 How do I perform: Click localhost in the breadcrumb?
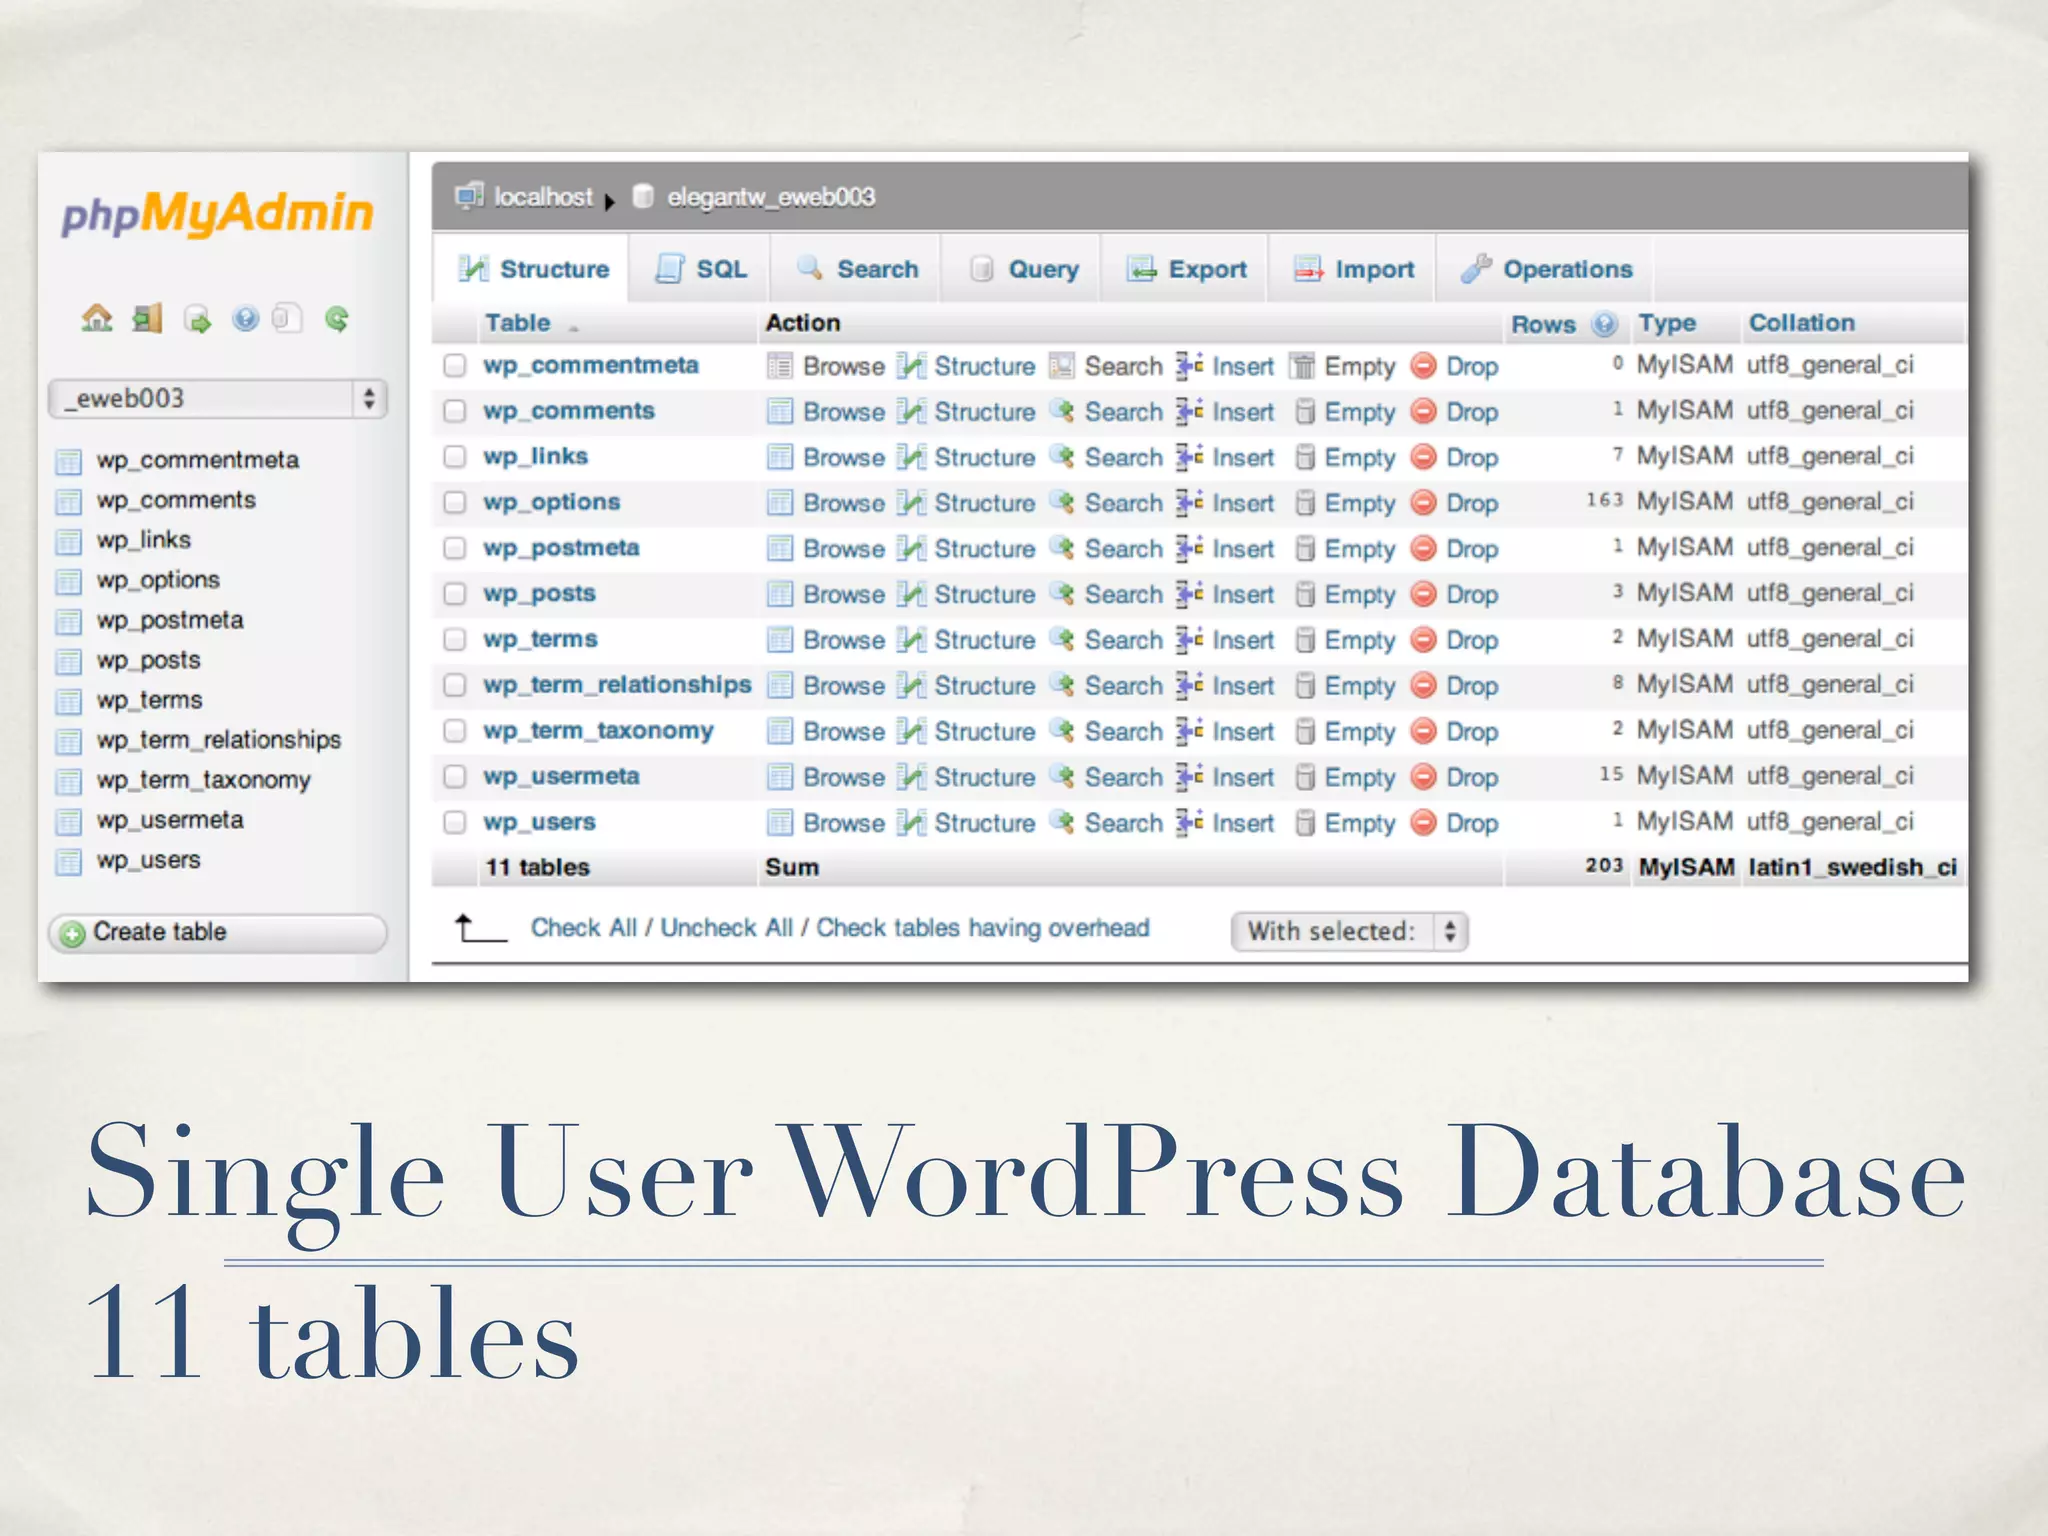pyautogui.click(x=543, y=197)
